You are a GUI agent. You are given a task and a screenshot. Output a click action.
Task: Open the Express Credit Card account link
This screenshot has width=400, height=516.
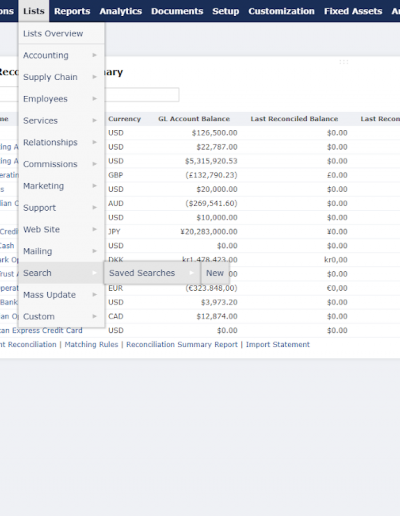(x=41, y=330)
